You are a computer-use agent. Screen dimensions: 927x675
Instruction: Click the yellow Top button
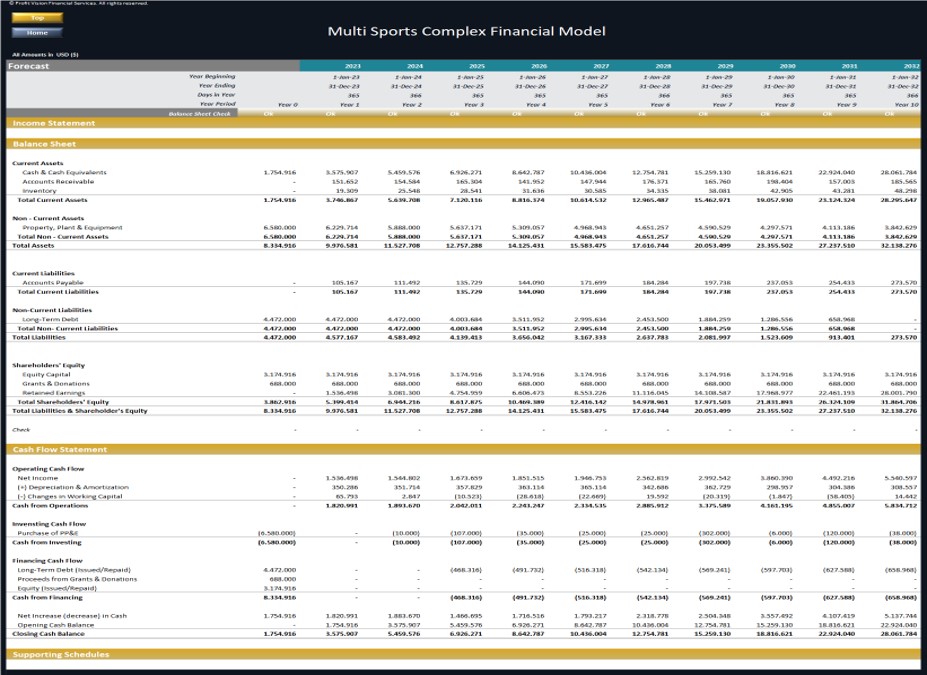(37, 18)
